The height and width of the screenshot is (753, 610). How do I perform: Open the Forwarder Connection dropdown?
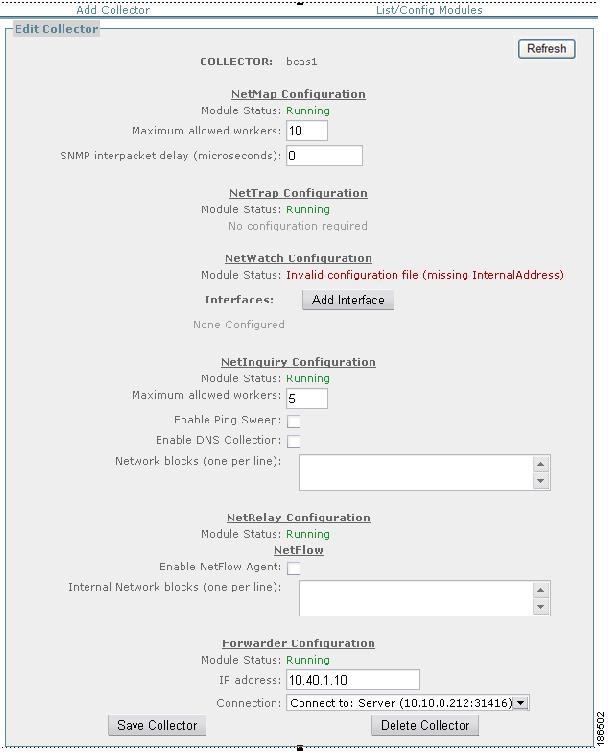[407, 703]
